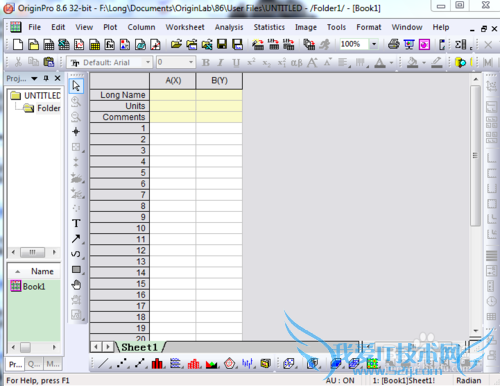The image size is (500, 386).
Task: Select the Pan hand tool
Action: point(76,285)
